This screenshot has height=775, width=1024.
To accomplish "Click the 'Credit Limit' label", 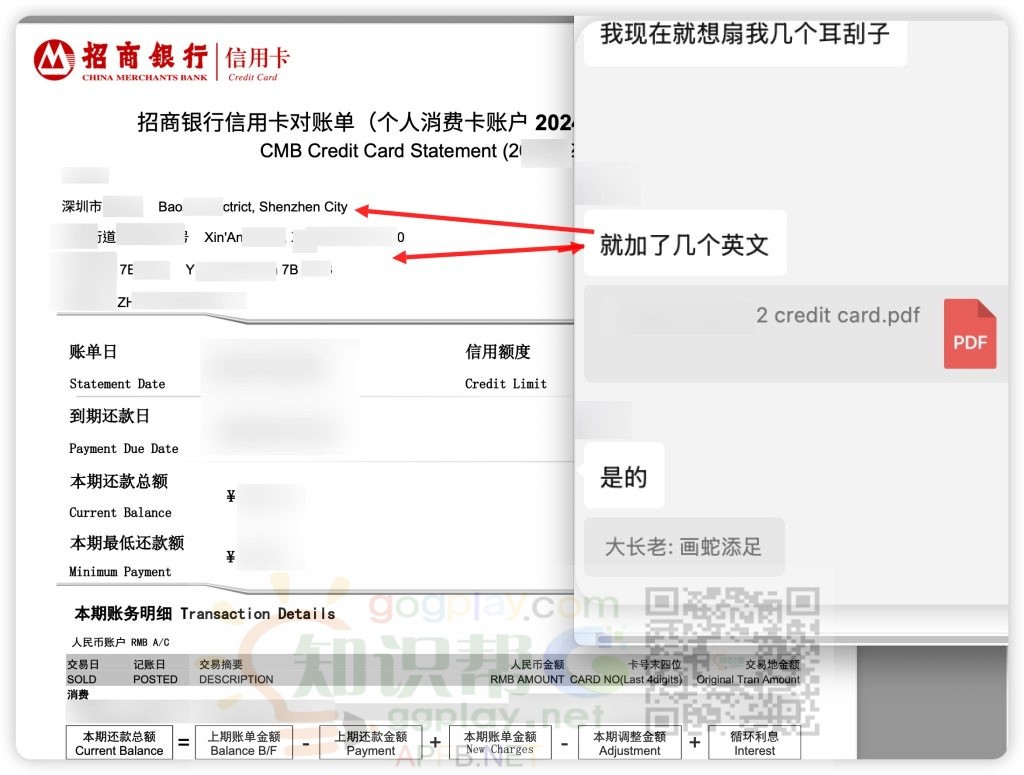I will (x=506, y=384).
